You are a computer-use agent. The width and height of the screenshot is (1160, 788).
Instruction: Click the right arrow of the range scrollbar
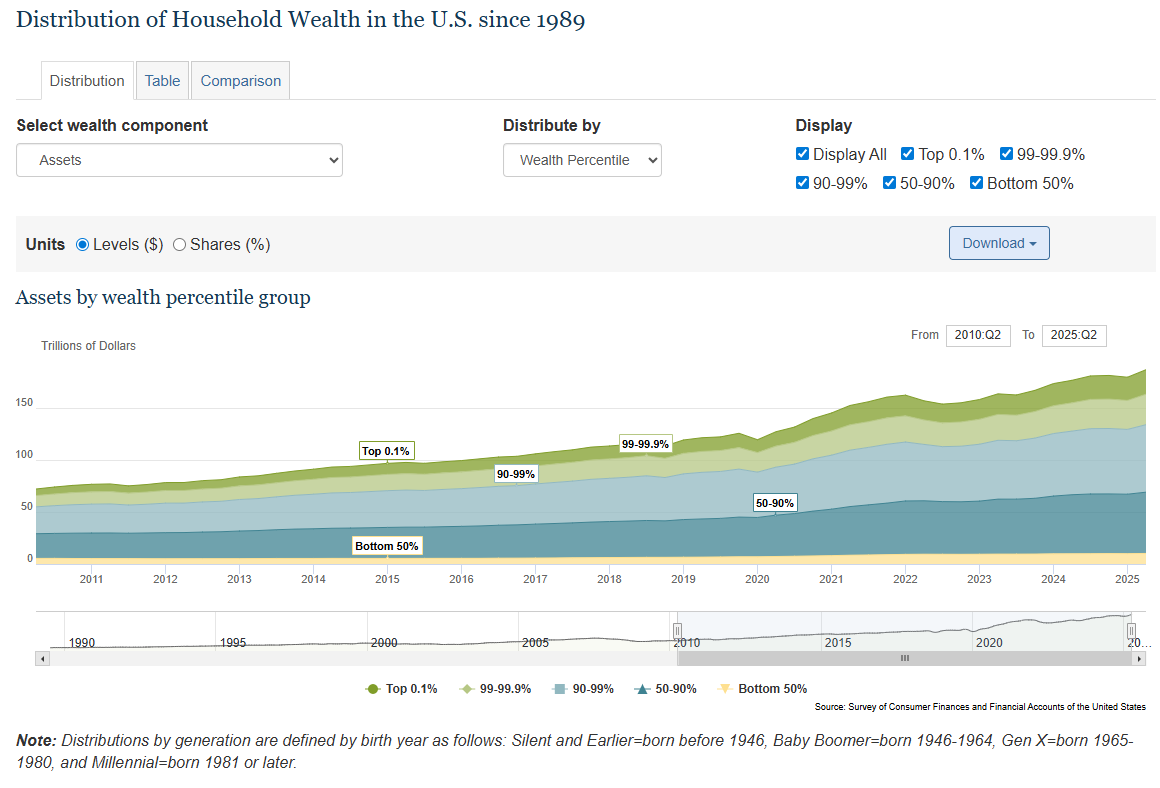point(1139,658)
